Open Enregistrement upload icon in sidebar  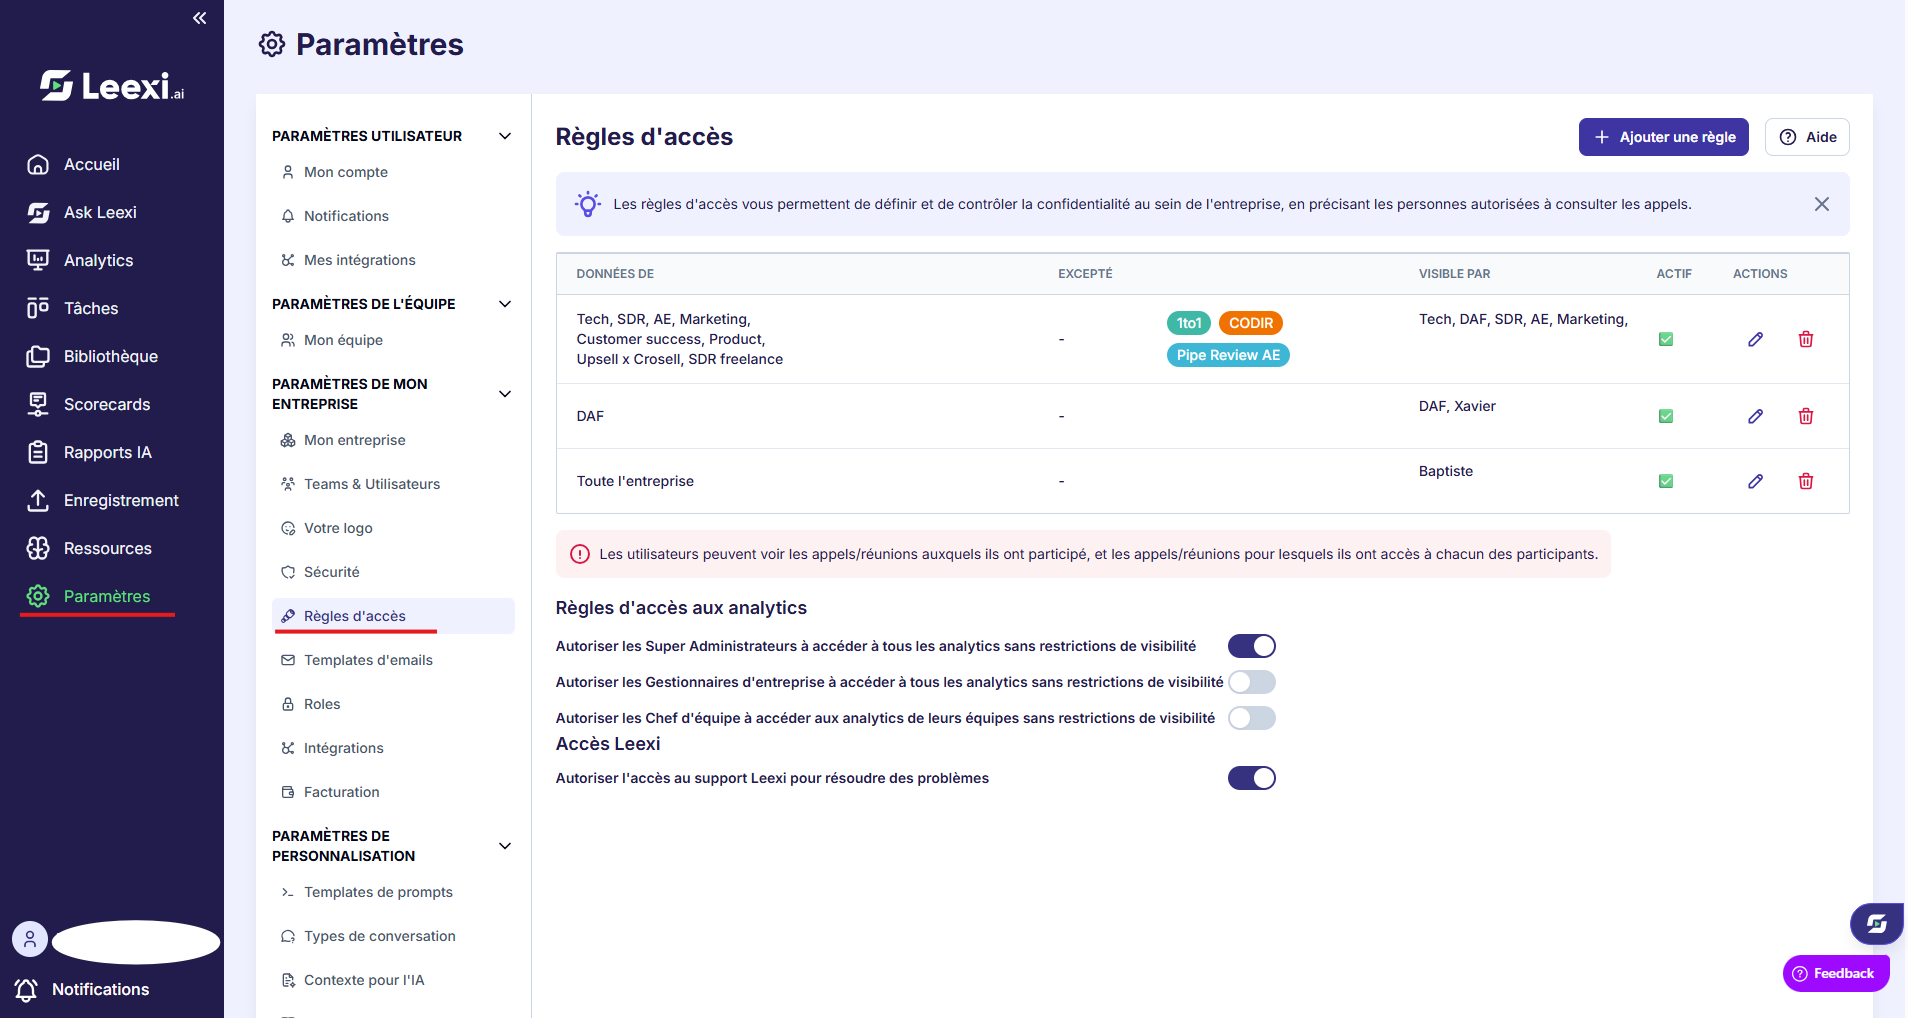38,500
